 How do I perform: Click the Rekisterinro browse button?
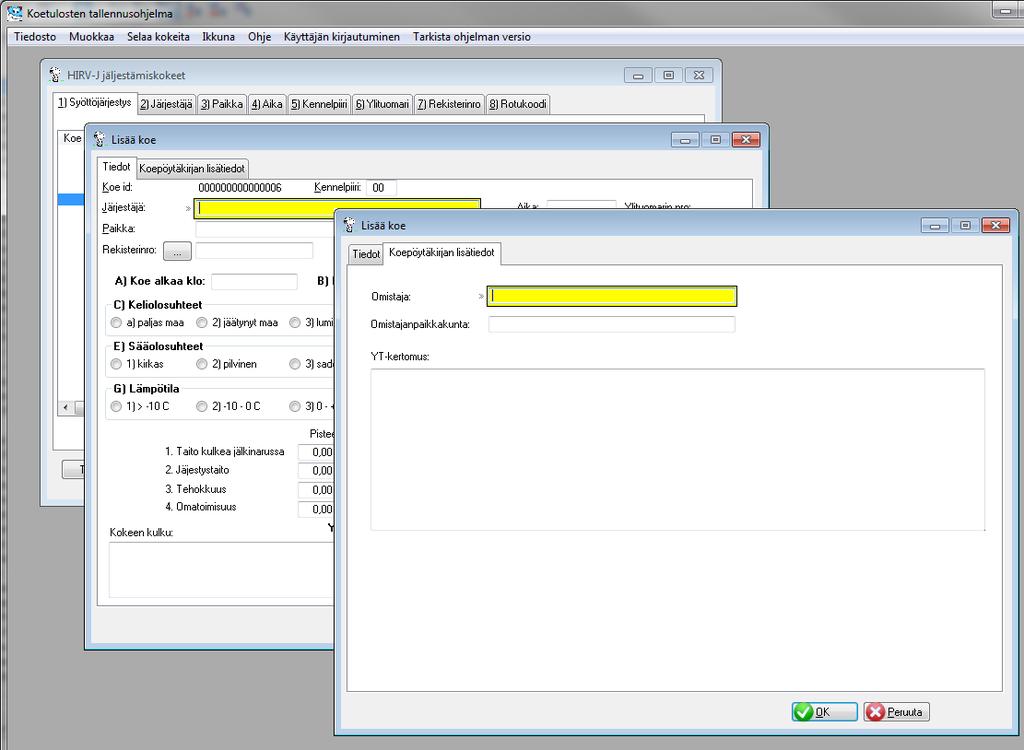177,251
